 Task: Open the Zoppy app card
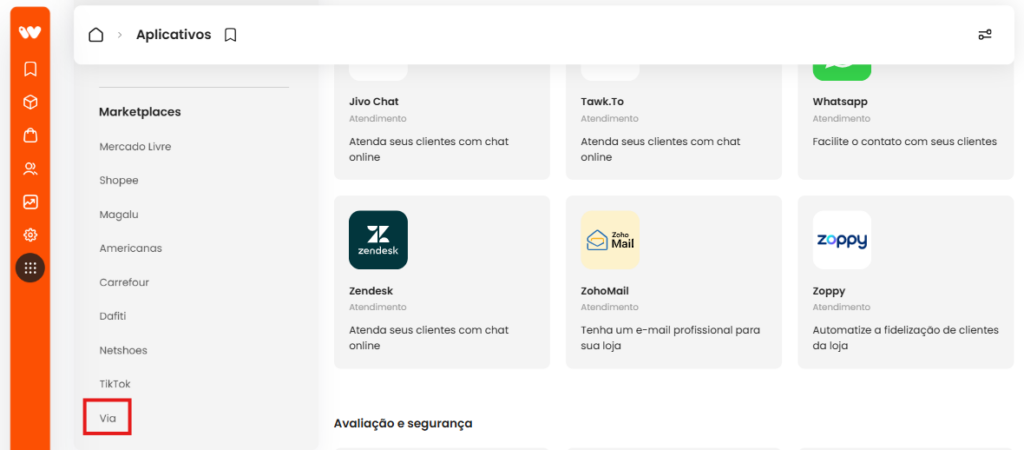[906, 282]
